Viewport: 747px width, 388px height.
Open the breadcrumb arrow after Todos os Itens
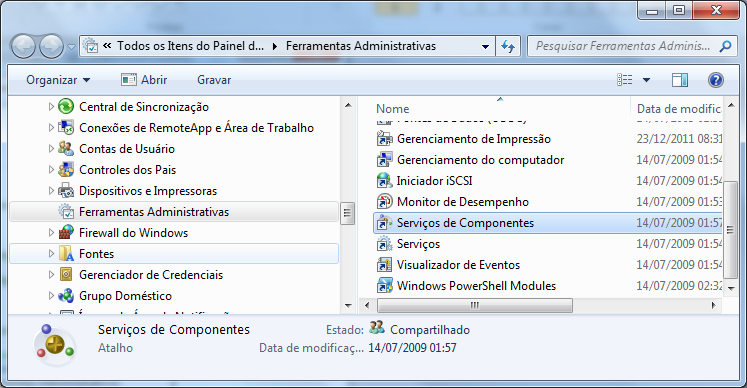[x=275, y=46]
